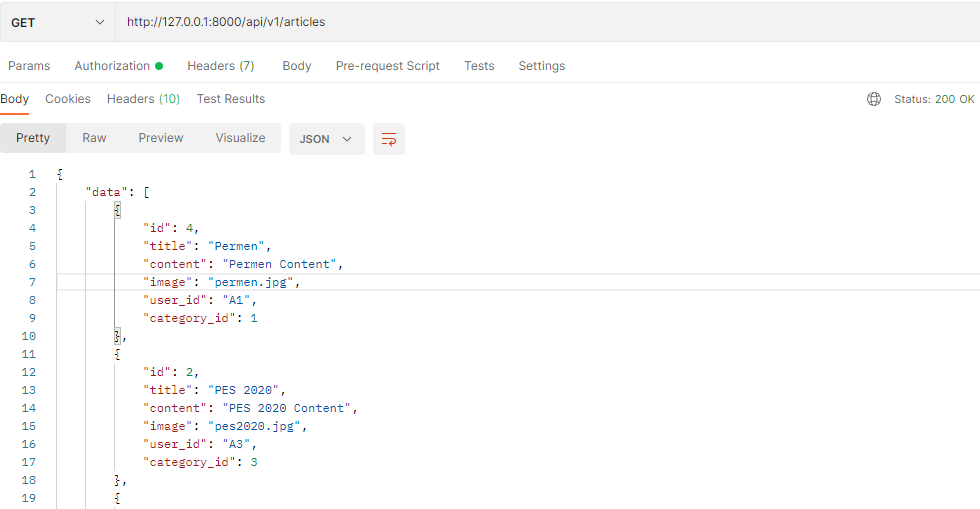The width and height of the screenshot is (980, 509).
Task: Click the "data" key on line 2
Action: (x=106, y=192)
